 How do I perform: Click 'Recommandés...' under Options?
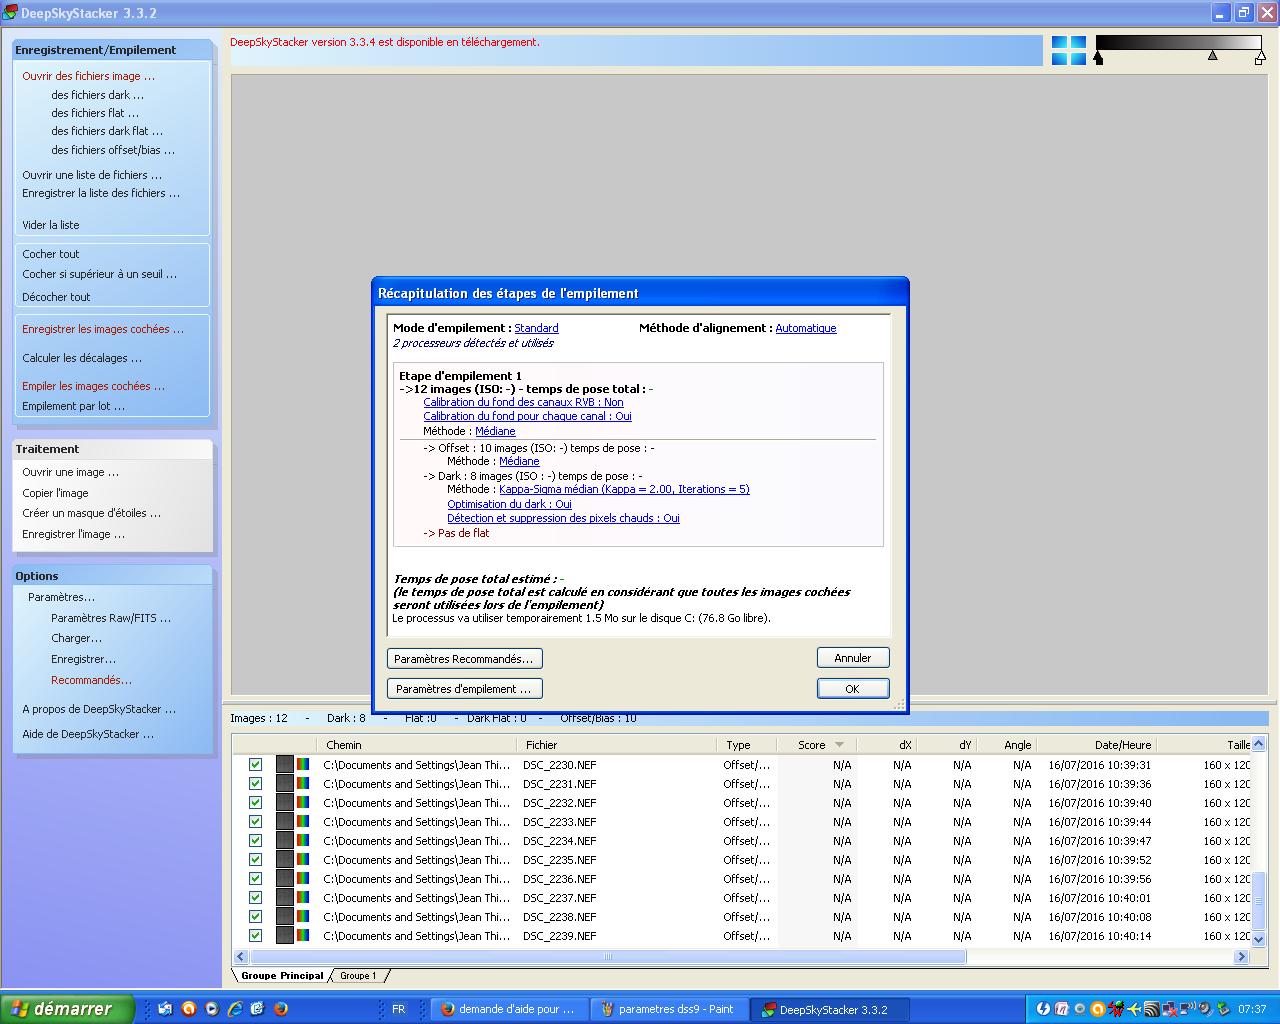click(91, 680)
